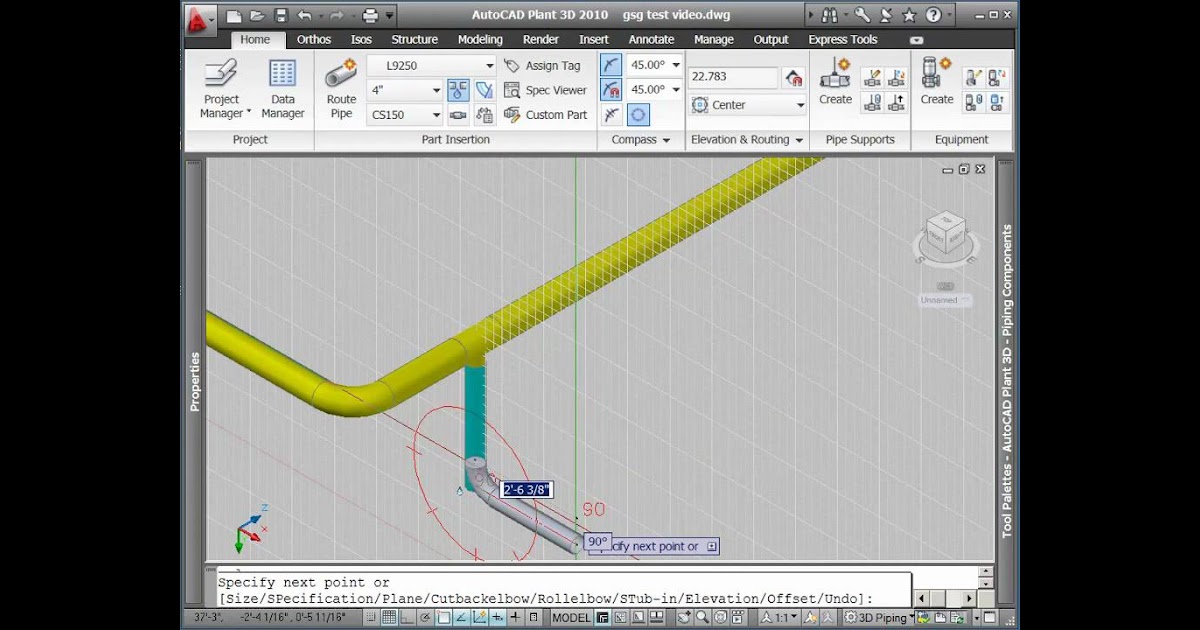Click the Create pipe support tool
The height and width of the screenshot is (630, 1200).
(835, 81)
